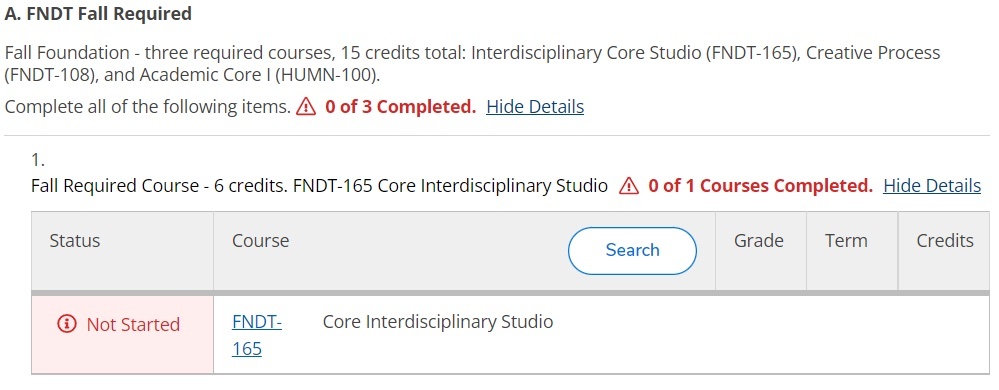Select the Grade column header
The height and width of the screenshot is (390, 999).
coord(758,240)
